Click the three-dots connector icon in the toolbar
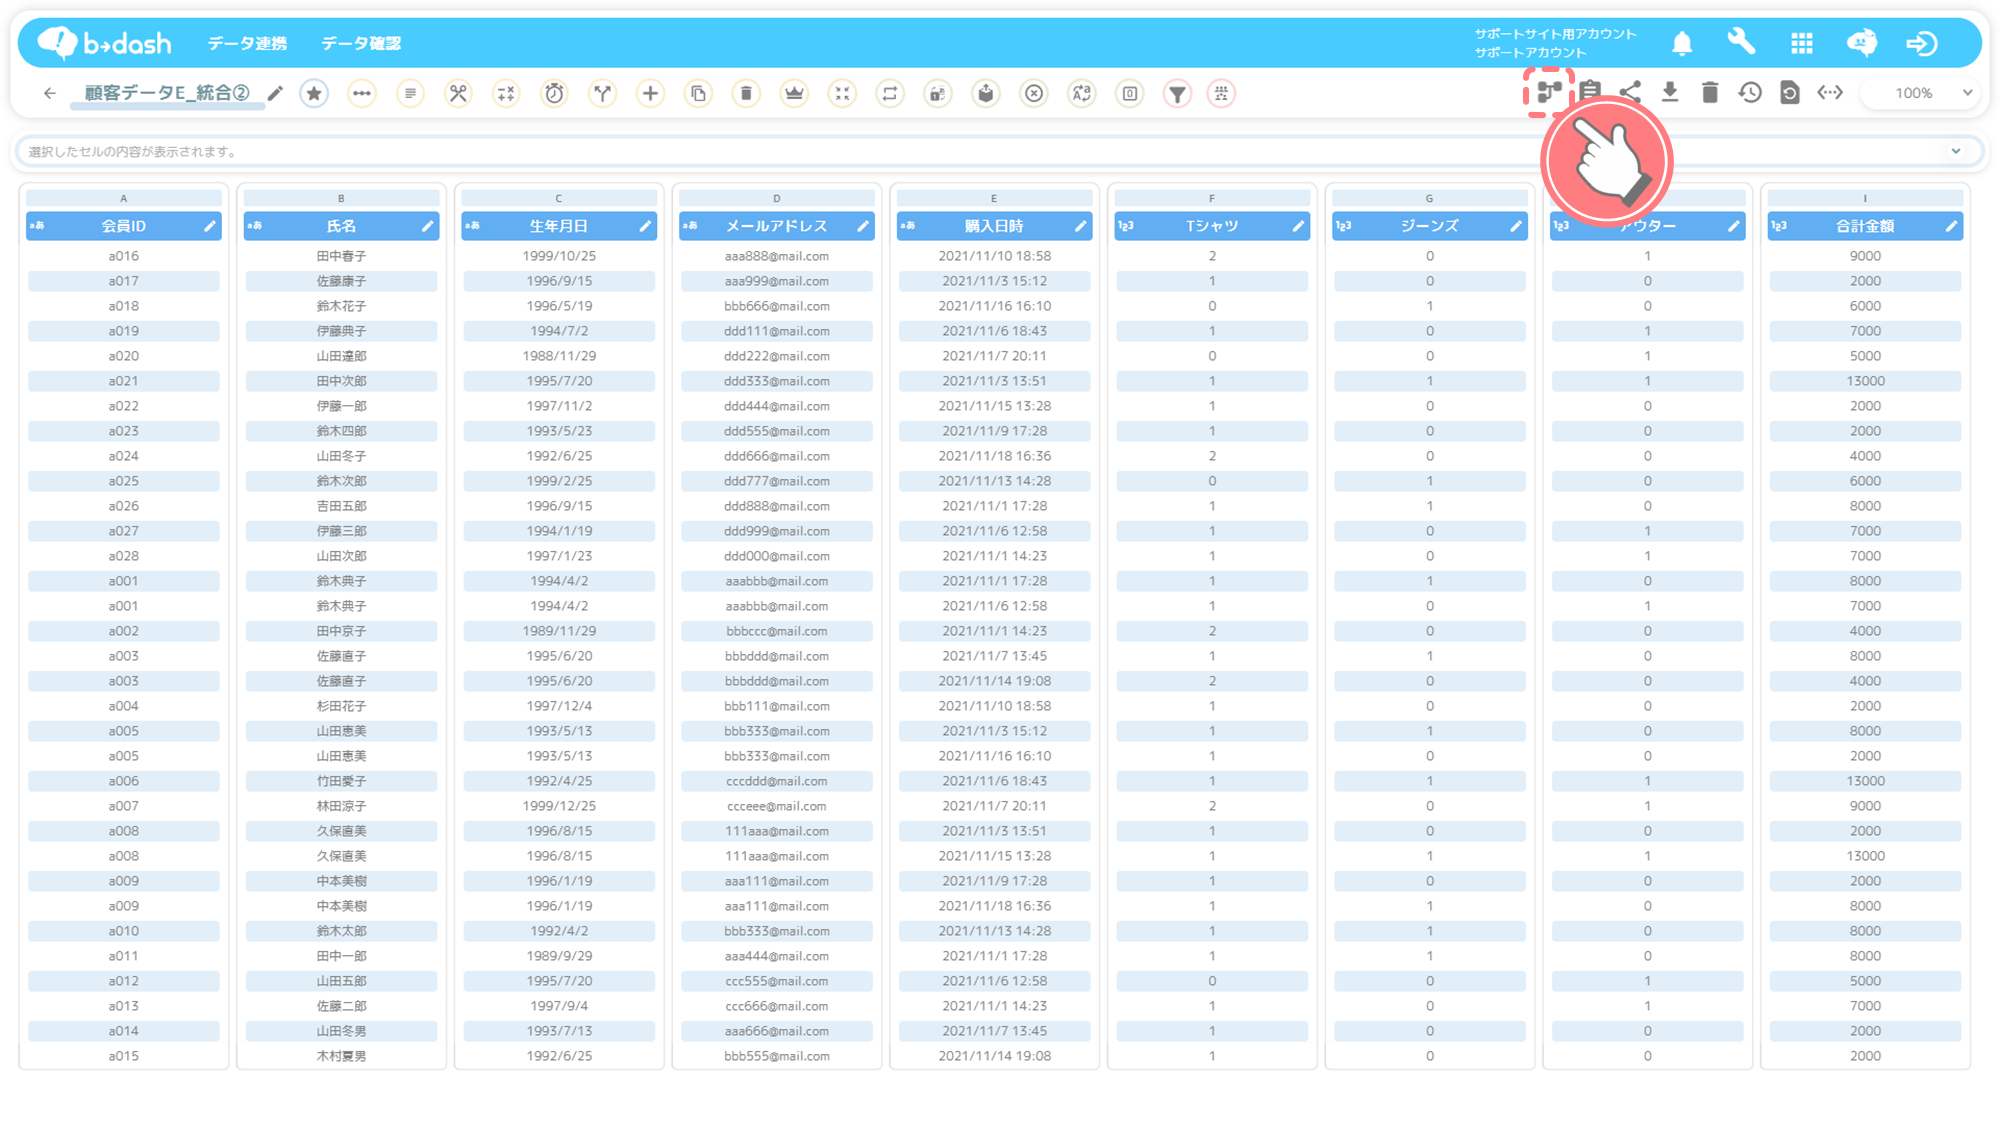Screen dimensions: 2000x1125 [362, 93]
